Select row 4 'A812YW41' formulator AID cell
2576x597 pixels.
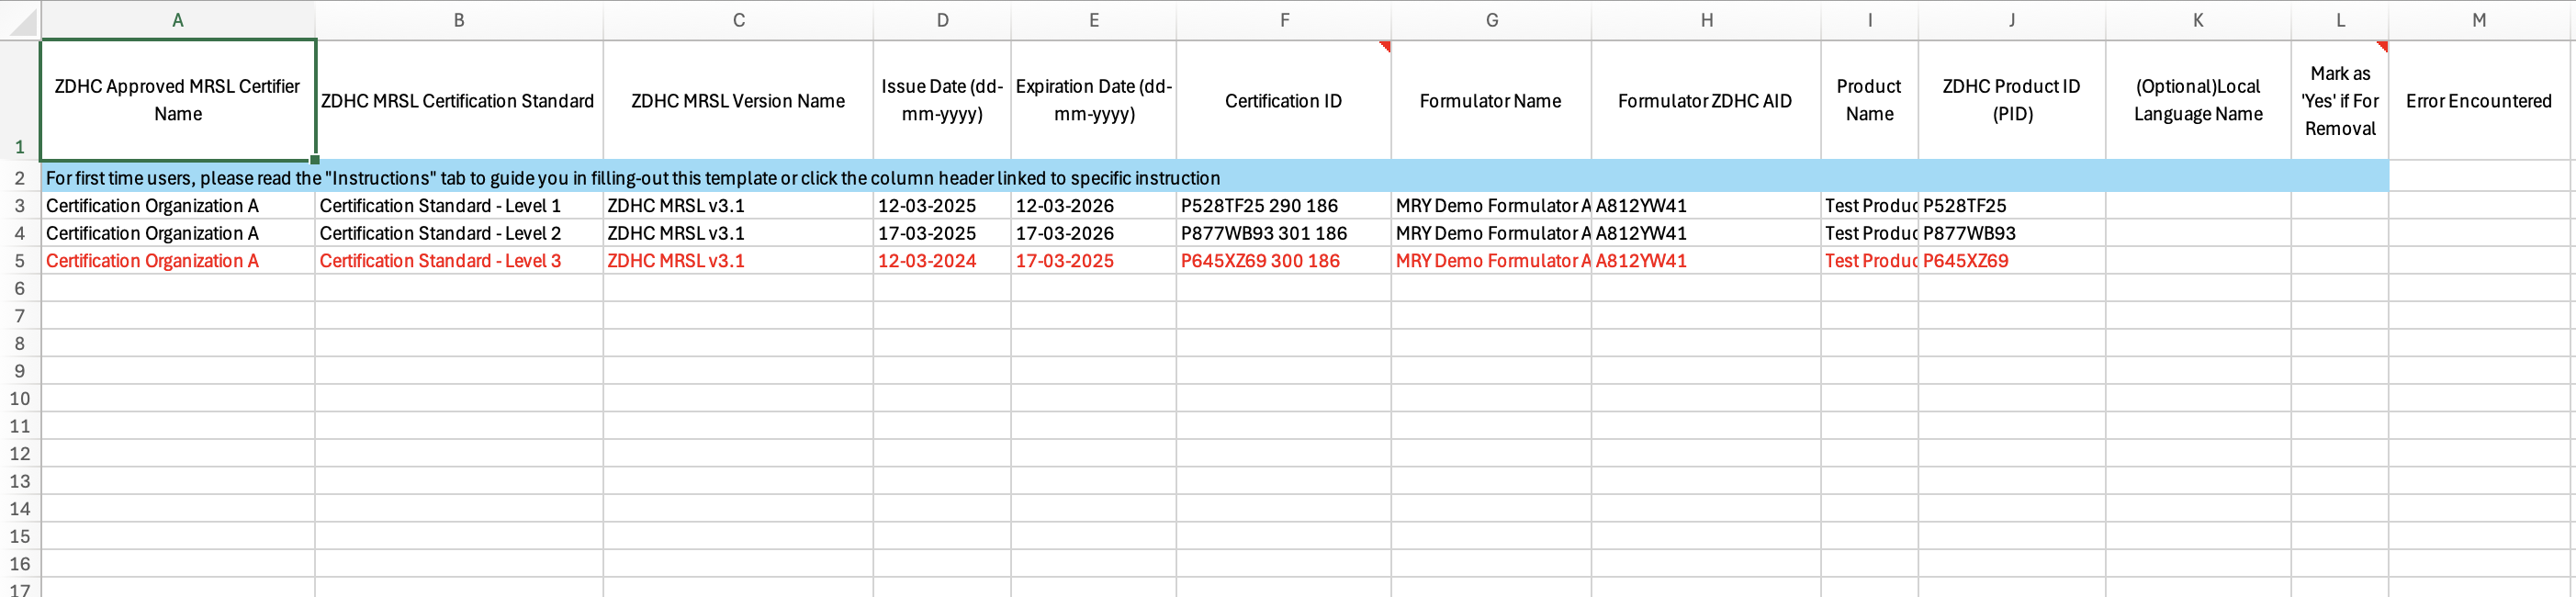click(1706, 233)
